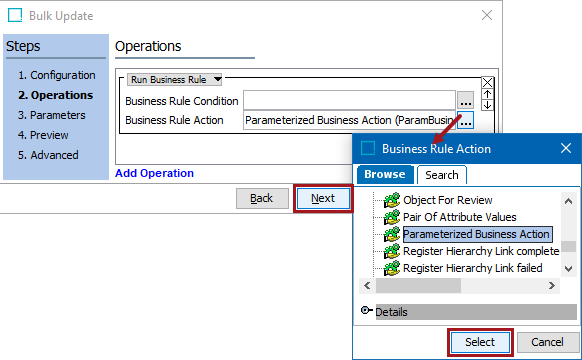This screenshot has width=582, height=360.
Task: Select Register Hierarchy Link complete row
Action: [481, 251]
